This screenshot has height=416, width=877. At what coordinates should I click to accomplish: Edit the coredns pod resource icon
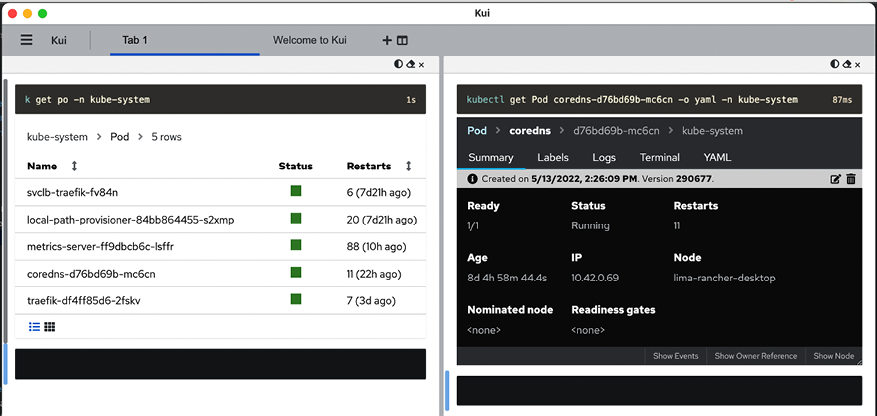point(836,179)
